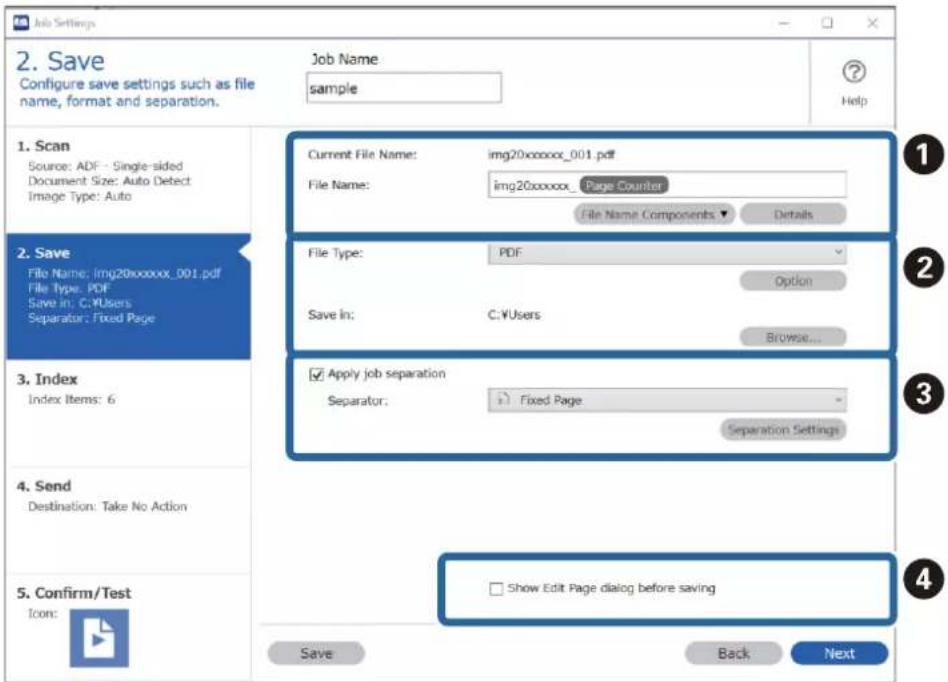Minimize the Job Settings window
Image resolution: width=948 pixels, height=682 pixels.
pos(784,23)
